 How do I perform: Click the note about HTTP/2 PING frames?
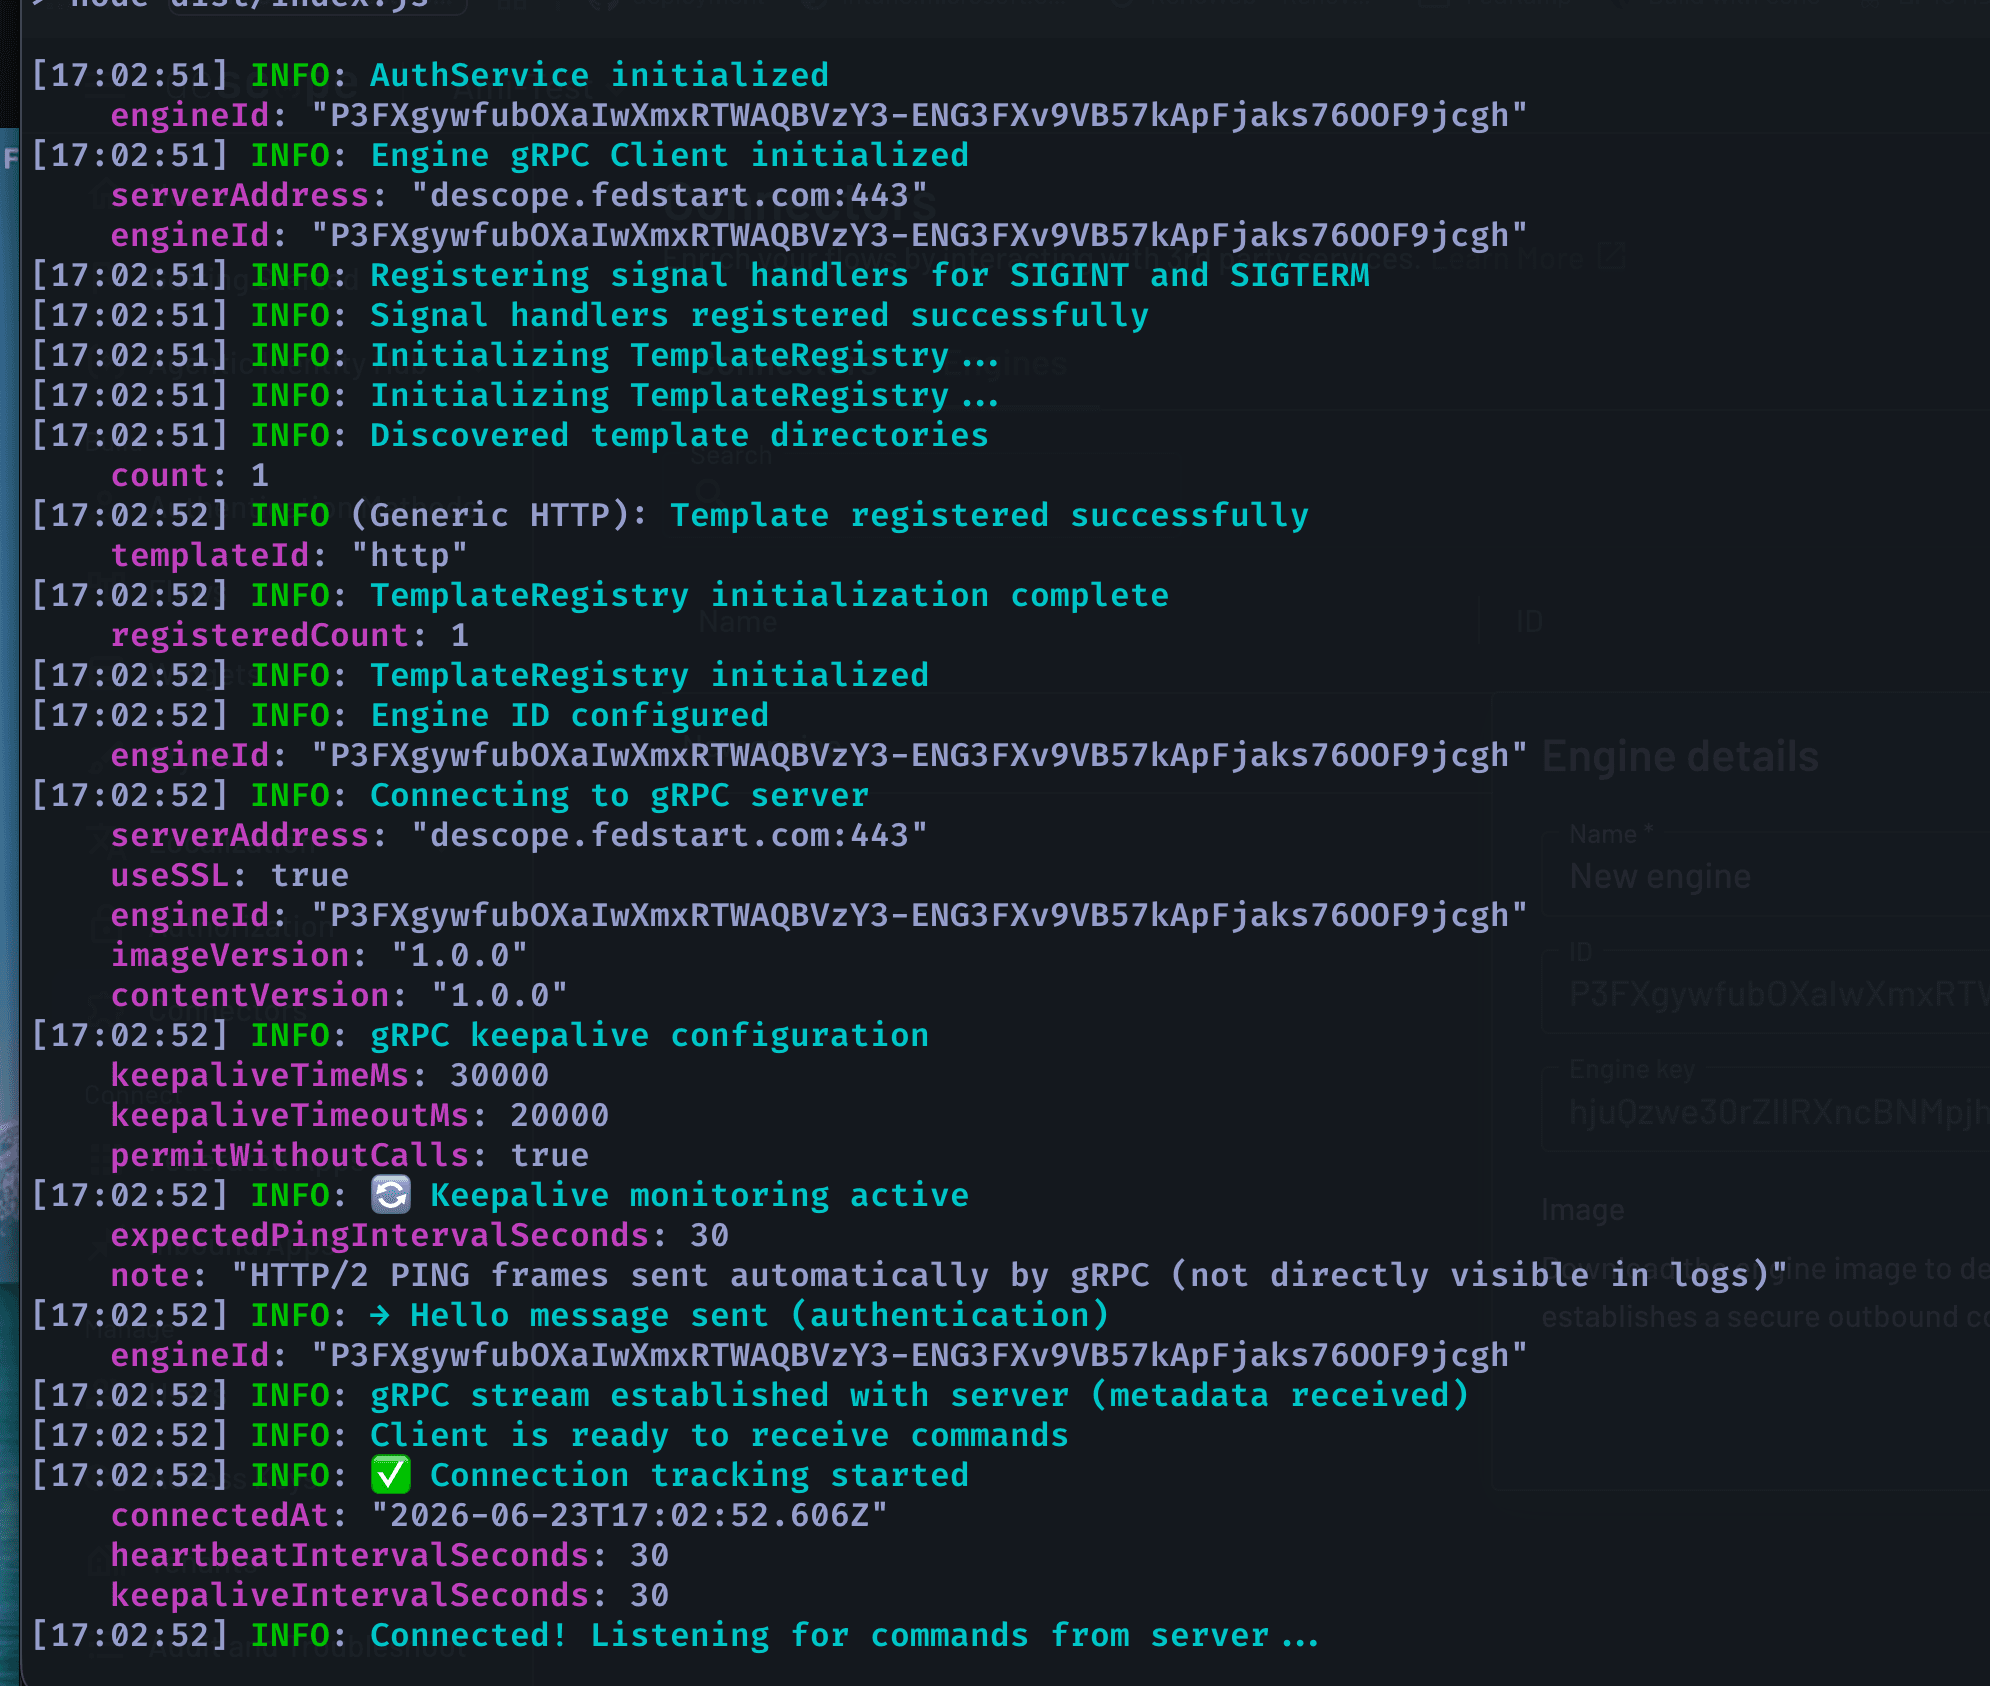pos(949,1275)
